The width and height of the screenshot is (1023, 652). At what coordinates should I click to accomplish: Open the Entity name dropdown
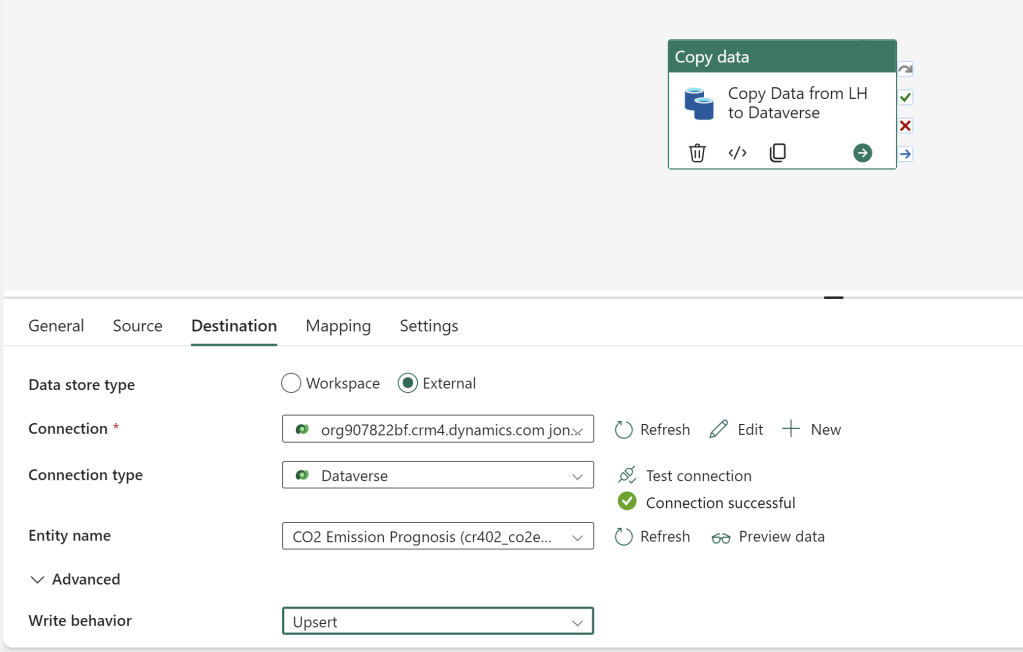pos(438,537)
